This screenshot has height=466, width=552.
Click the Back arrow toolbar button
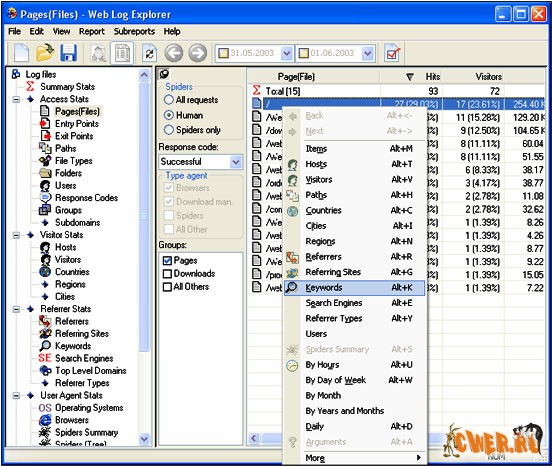[x=174, y=53]
